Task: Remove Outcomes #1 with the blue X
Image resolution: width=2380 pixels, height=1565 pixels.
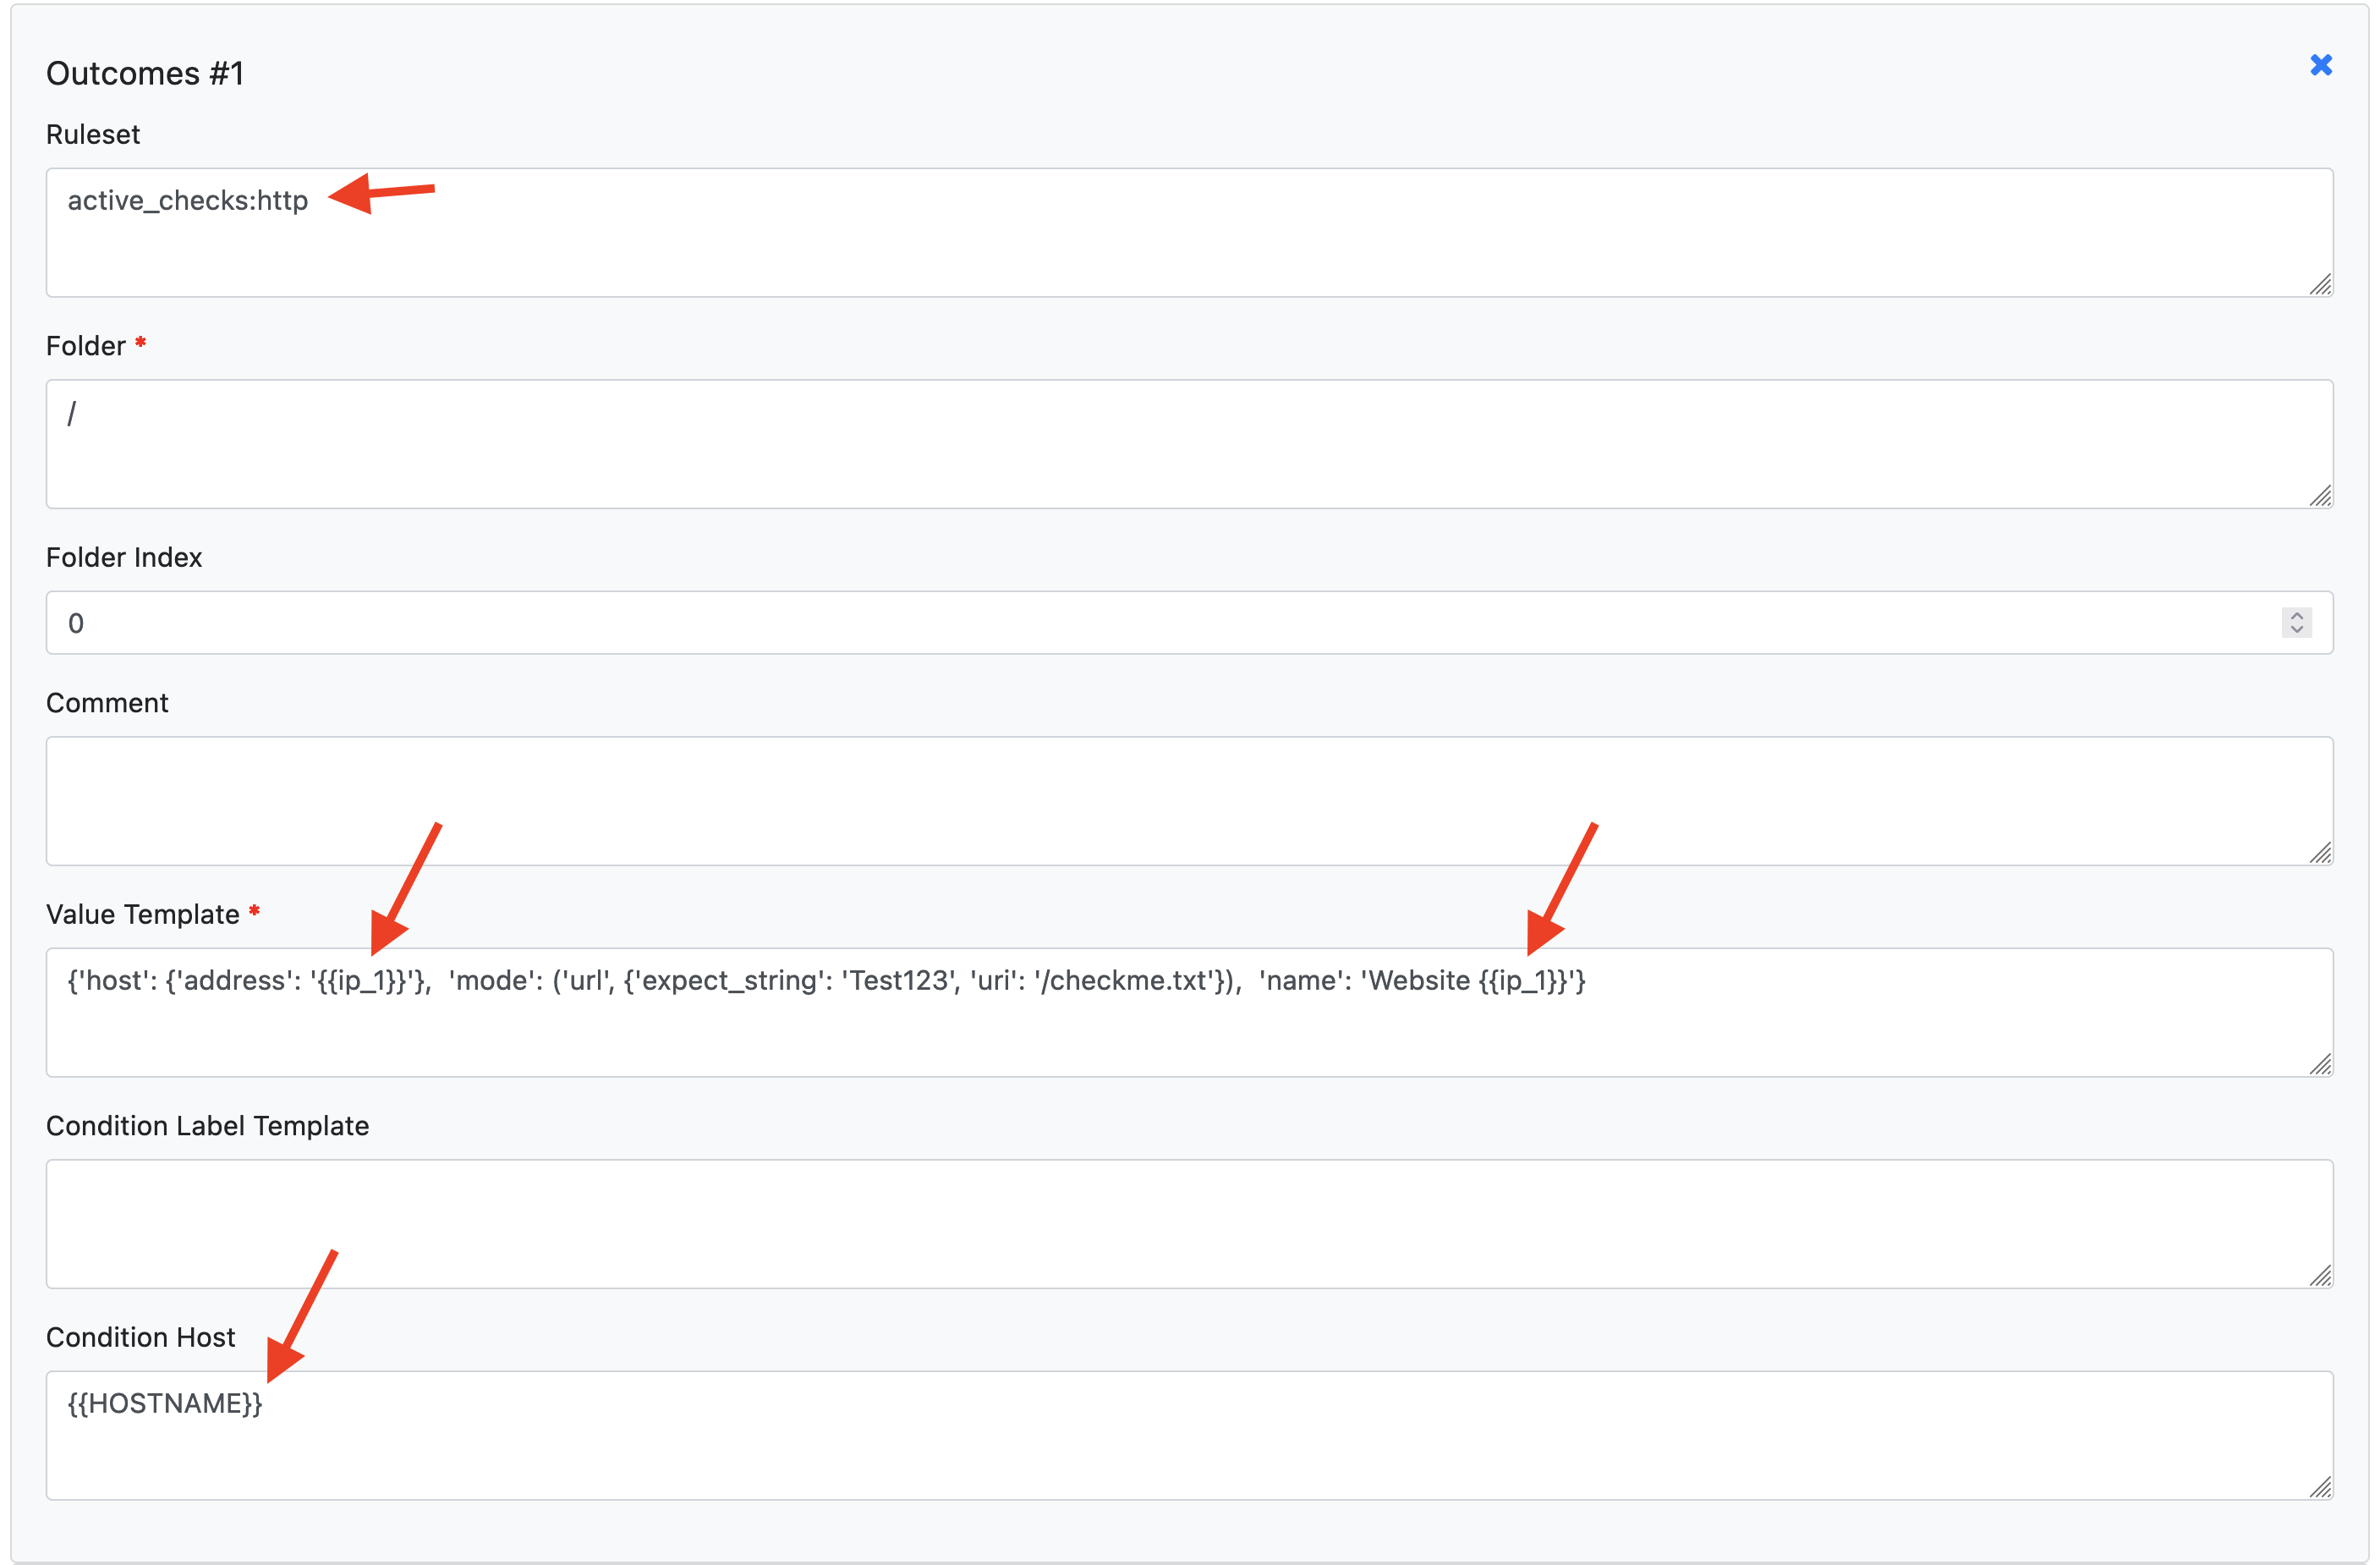Action: pos(2320,65)
